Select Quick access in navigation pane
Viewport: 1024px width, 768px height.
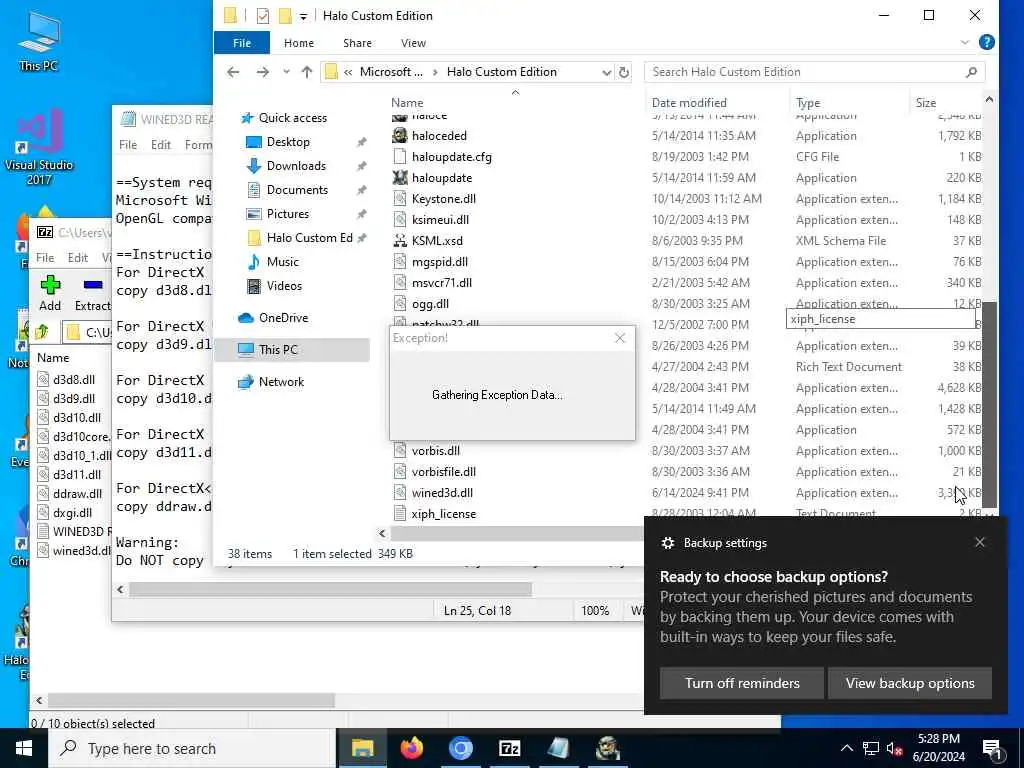(293, 118)
